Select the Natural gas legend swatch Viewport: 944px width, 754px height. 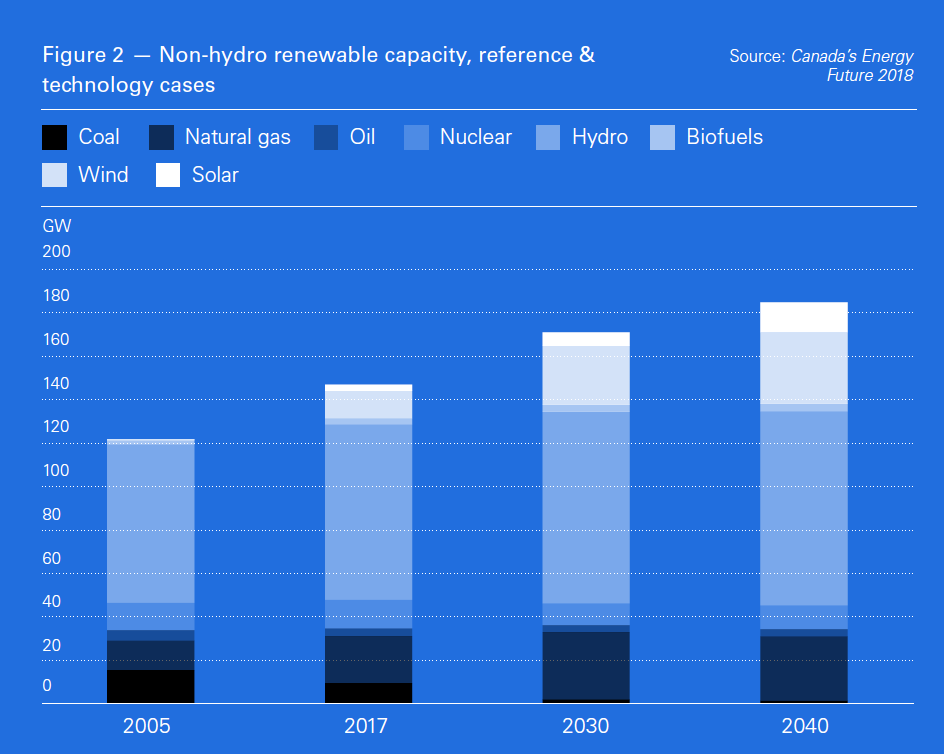coord(161,137)
